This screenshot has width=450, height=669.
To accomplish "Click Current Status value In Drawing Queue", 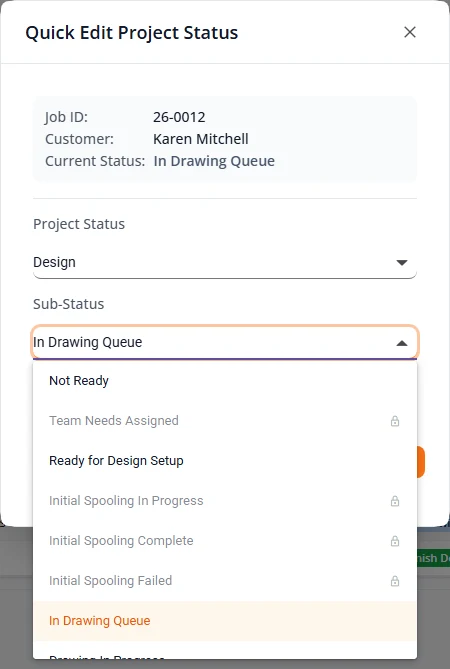I will pyautogui.click(x=214, y=161).
